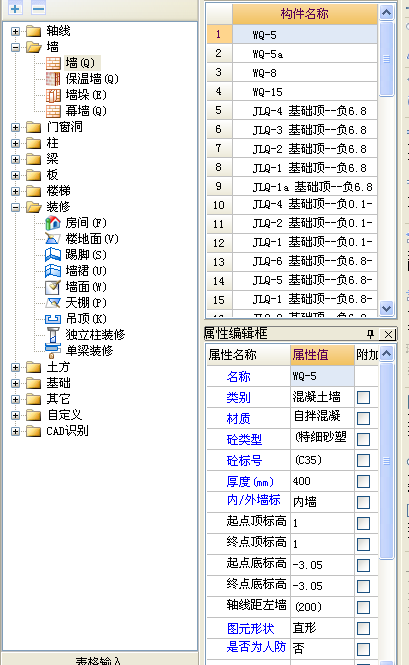The width and height of the screenshot is (409, 665).
Task: Toggle the 厚度(mm) additional checkbox
Action: [364, 481]
